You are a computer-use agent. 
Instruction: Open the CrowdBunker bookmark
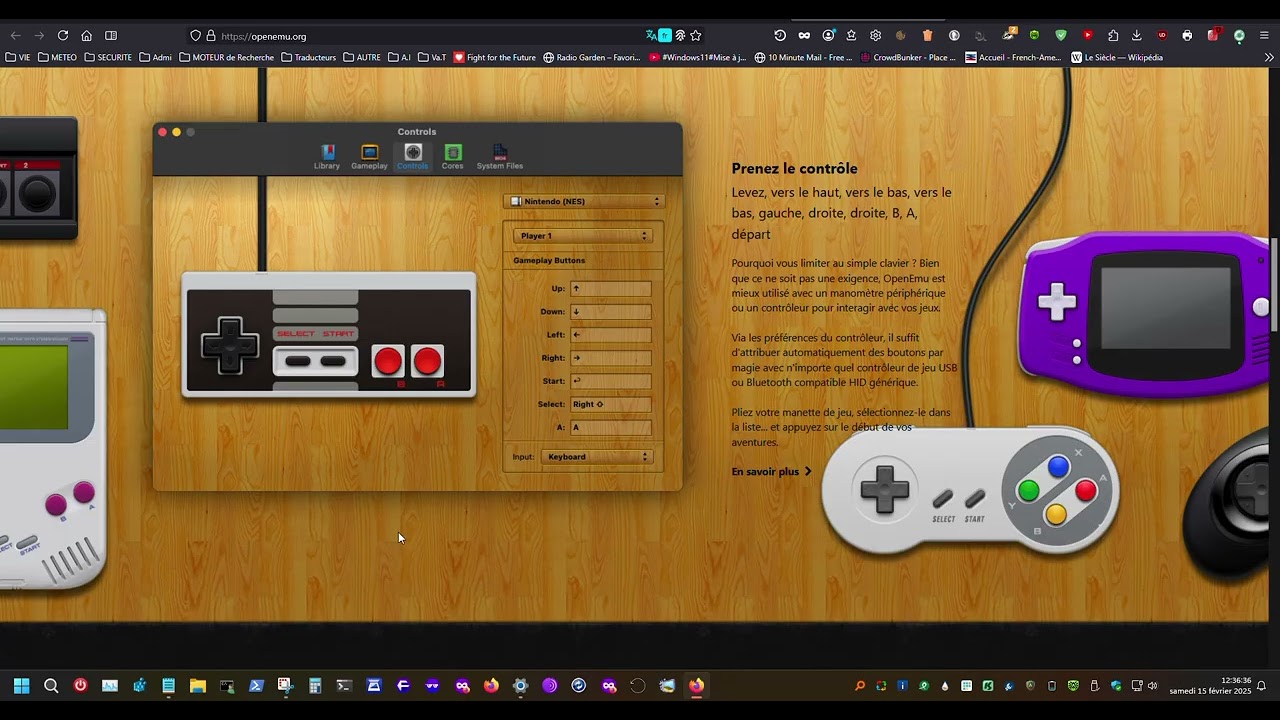pos(908,57)
